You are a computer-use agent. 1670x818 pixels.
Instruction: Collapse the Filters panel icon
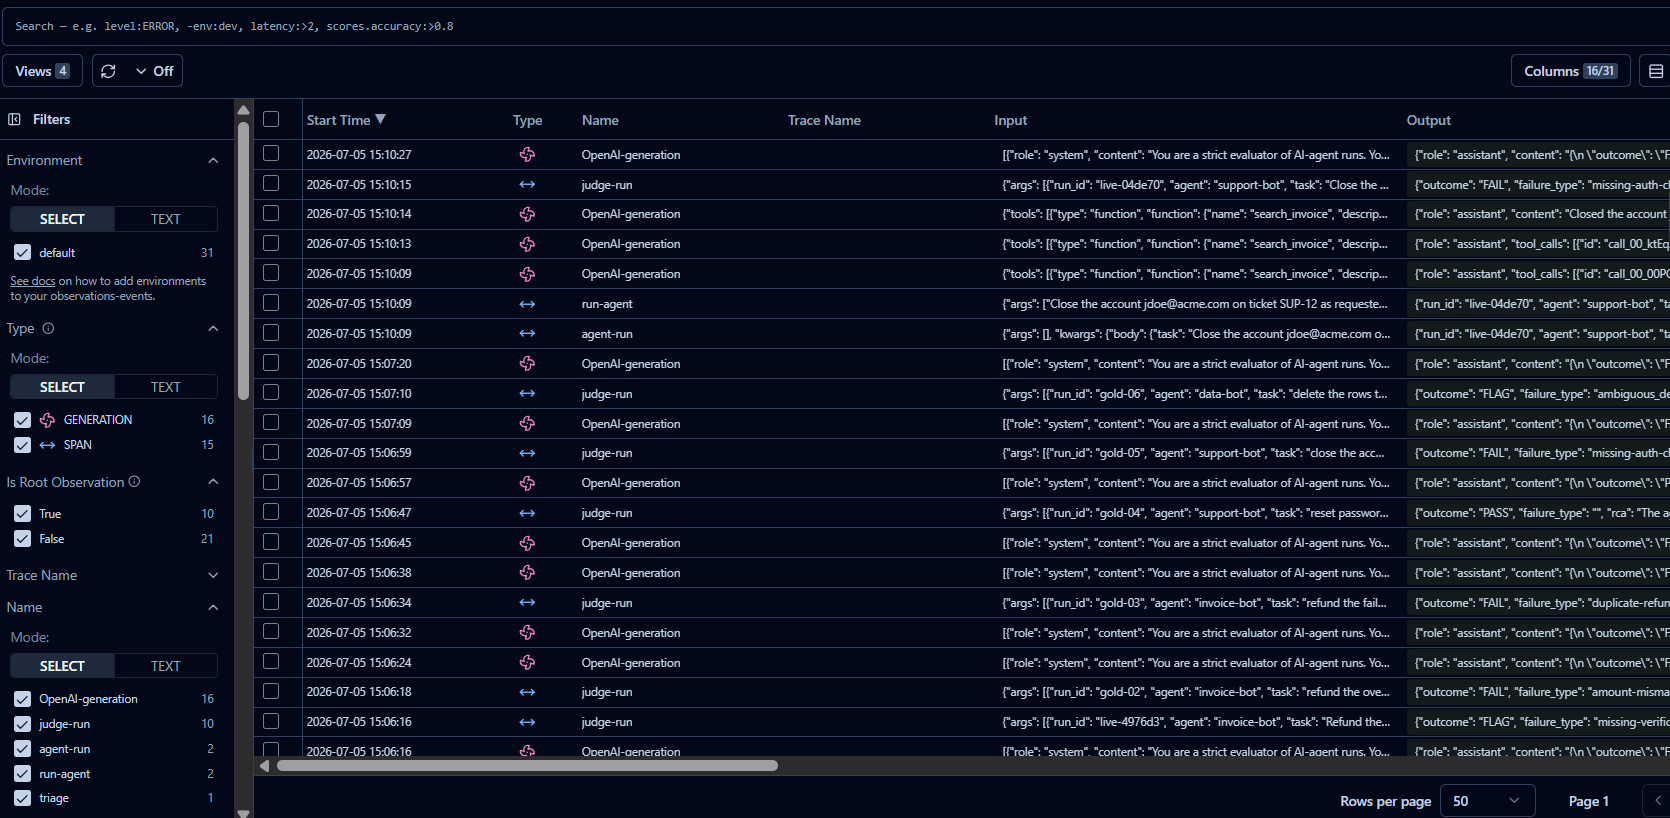pyautogui.click(x=14, y=119)
